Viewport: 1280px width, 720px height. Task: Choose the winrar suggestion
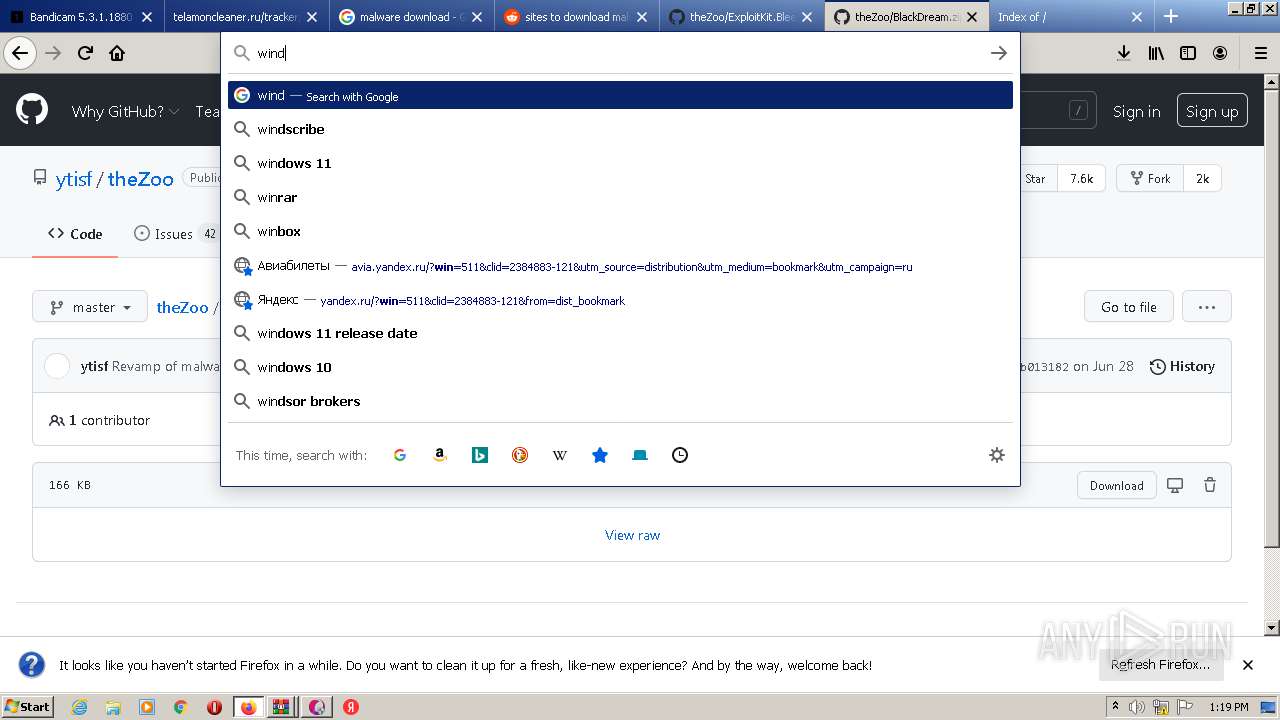click(620, 197)
